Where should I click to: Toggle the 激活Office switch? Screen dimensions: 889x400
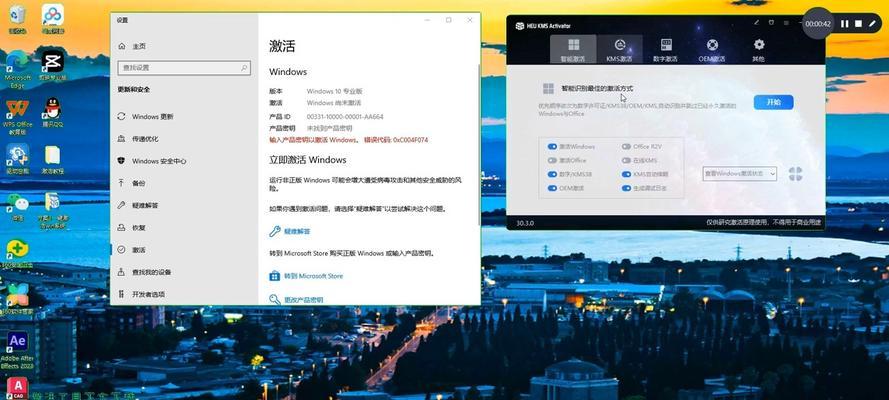point(552,160)
